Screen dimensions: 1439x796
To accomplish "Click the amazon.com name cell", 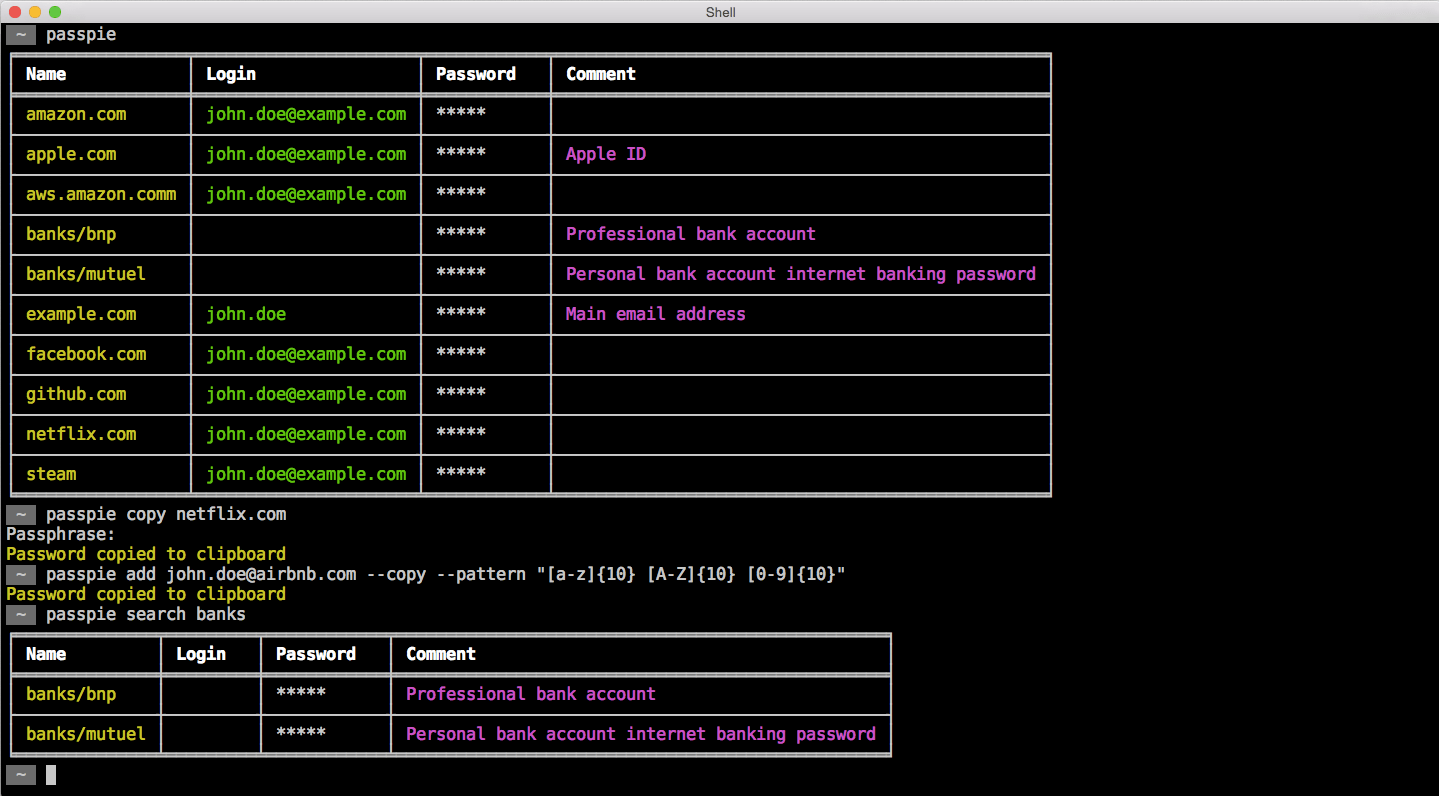I will click(x=76, y=114).
